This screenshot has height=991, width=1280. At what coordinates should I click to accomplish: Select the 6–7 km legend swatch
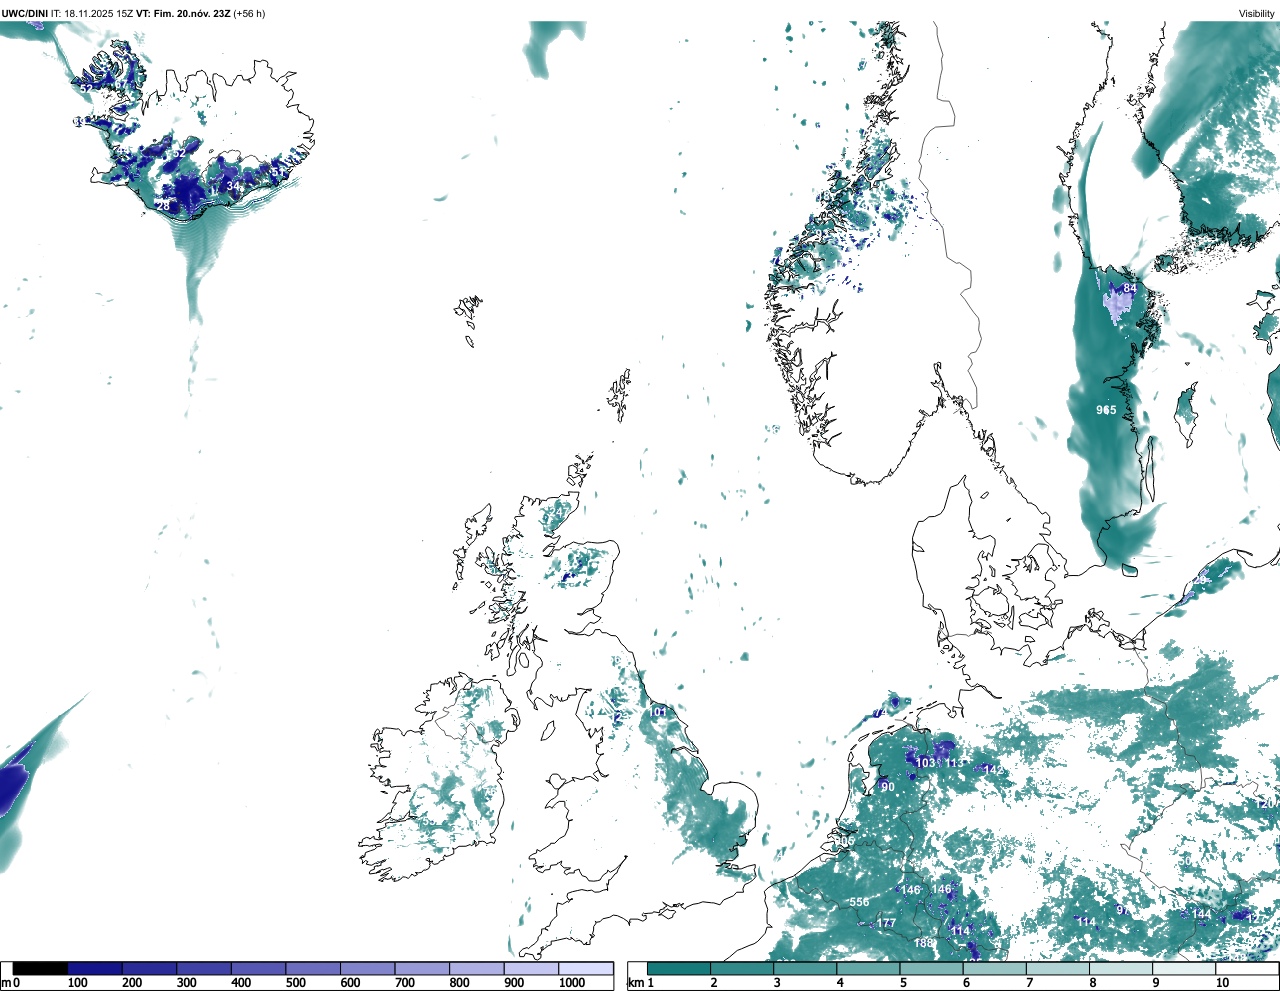[x=994, y=968]
